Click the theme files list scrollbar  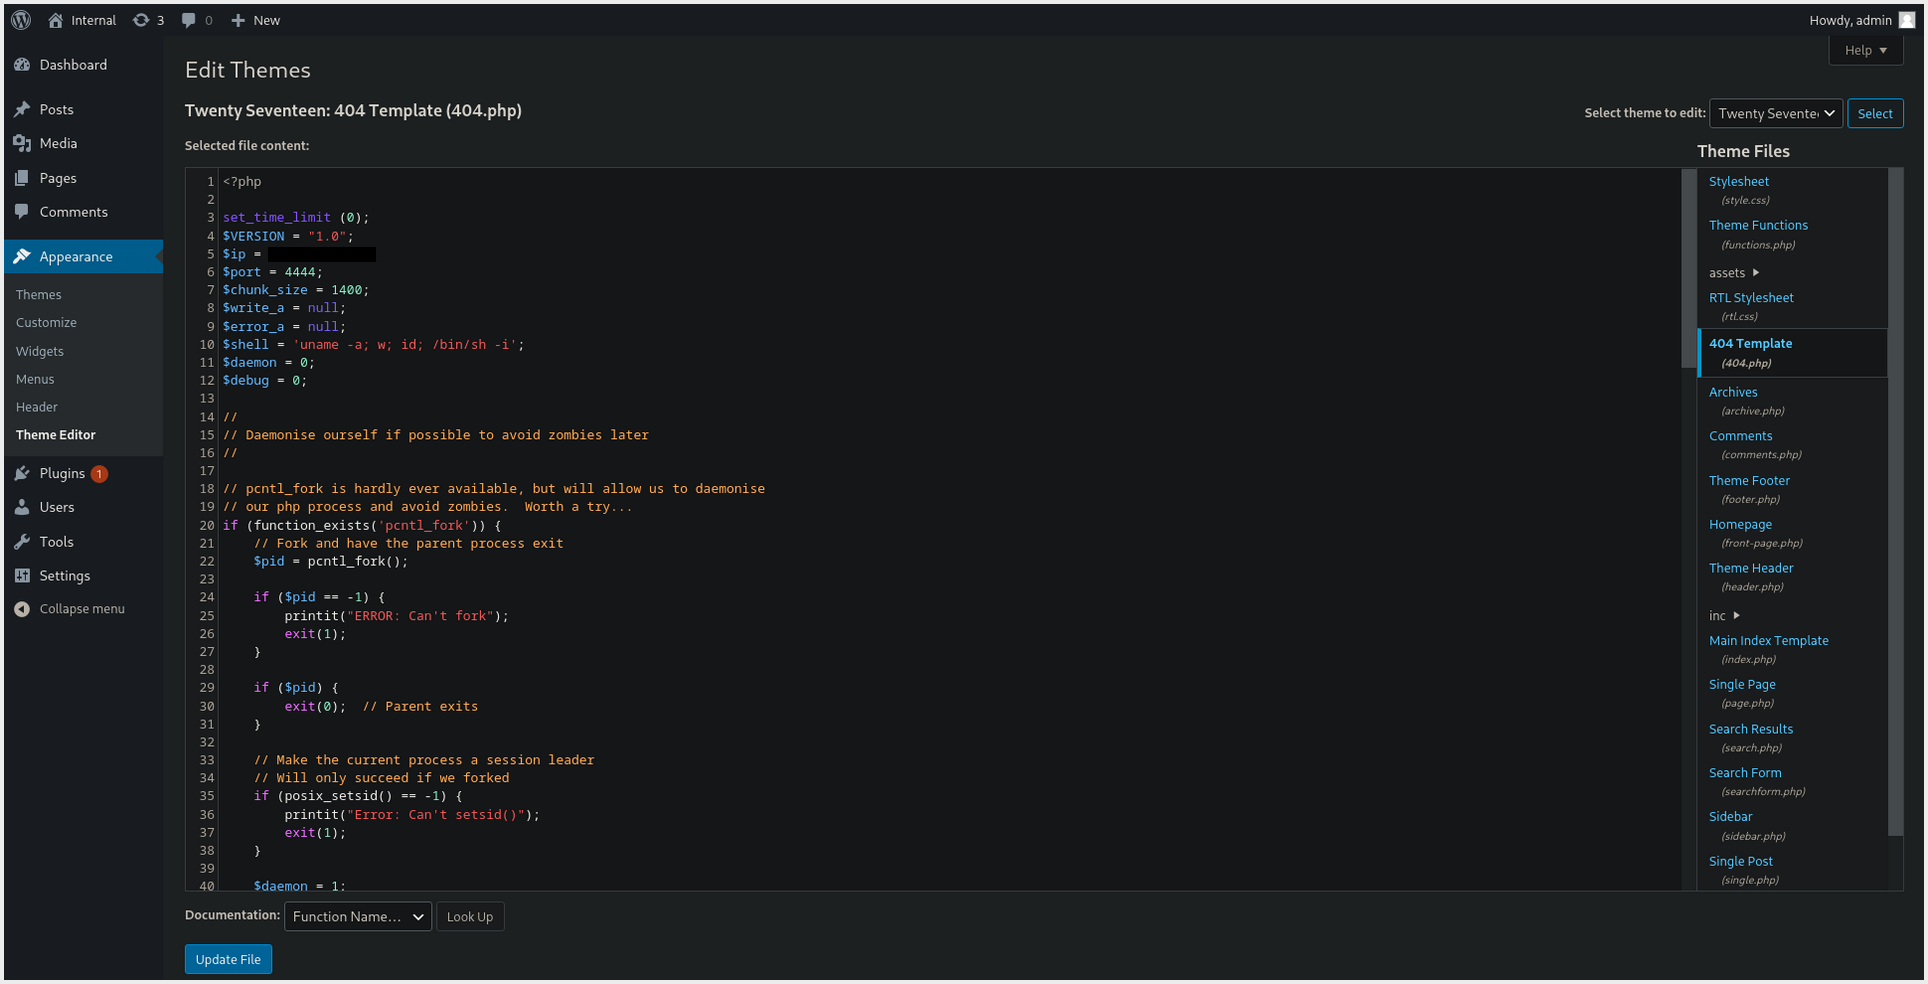pos(1895,502)
